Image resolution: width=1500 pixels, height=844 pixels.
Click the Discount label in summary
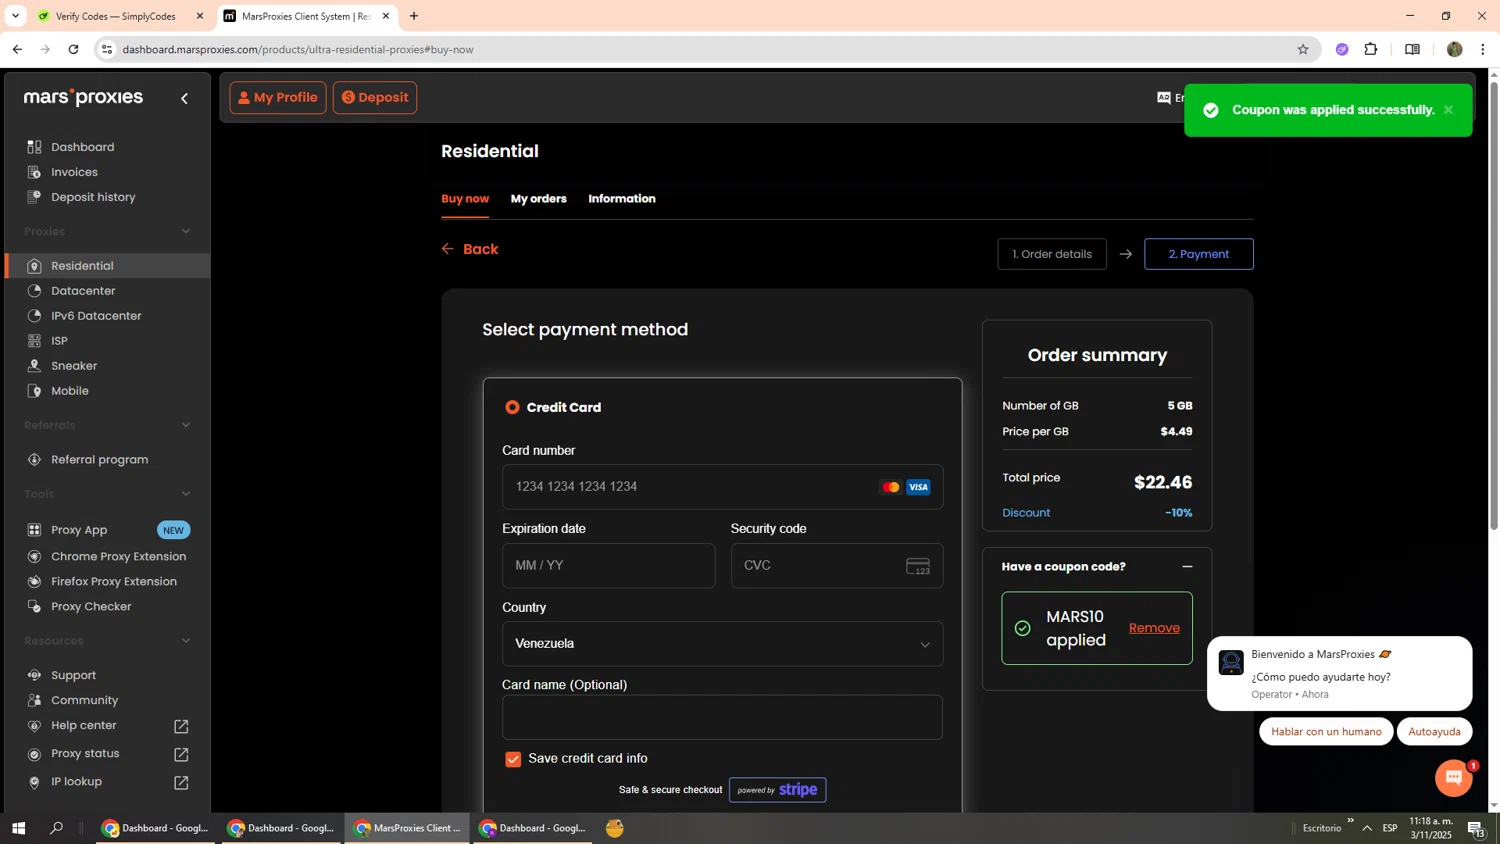(1026, 513)
